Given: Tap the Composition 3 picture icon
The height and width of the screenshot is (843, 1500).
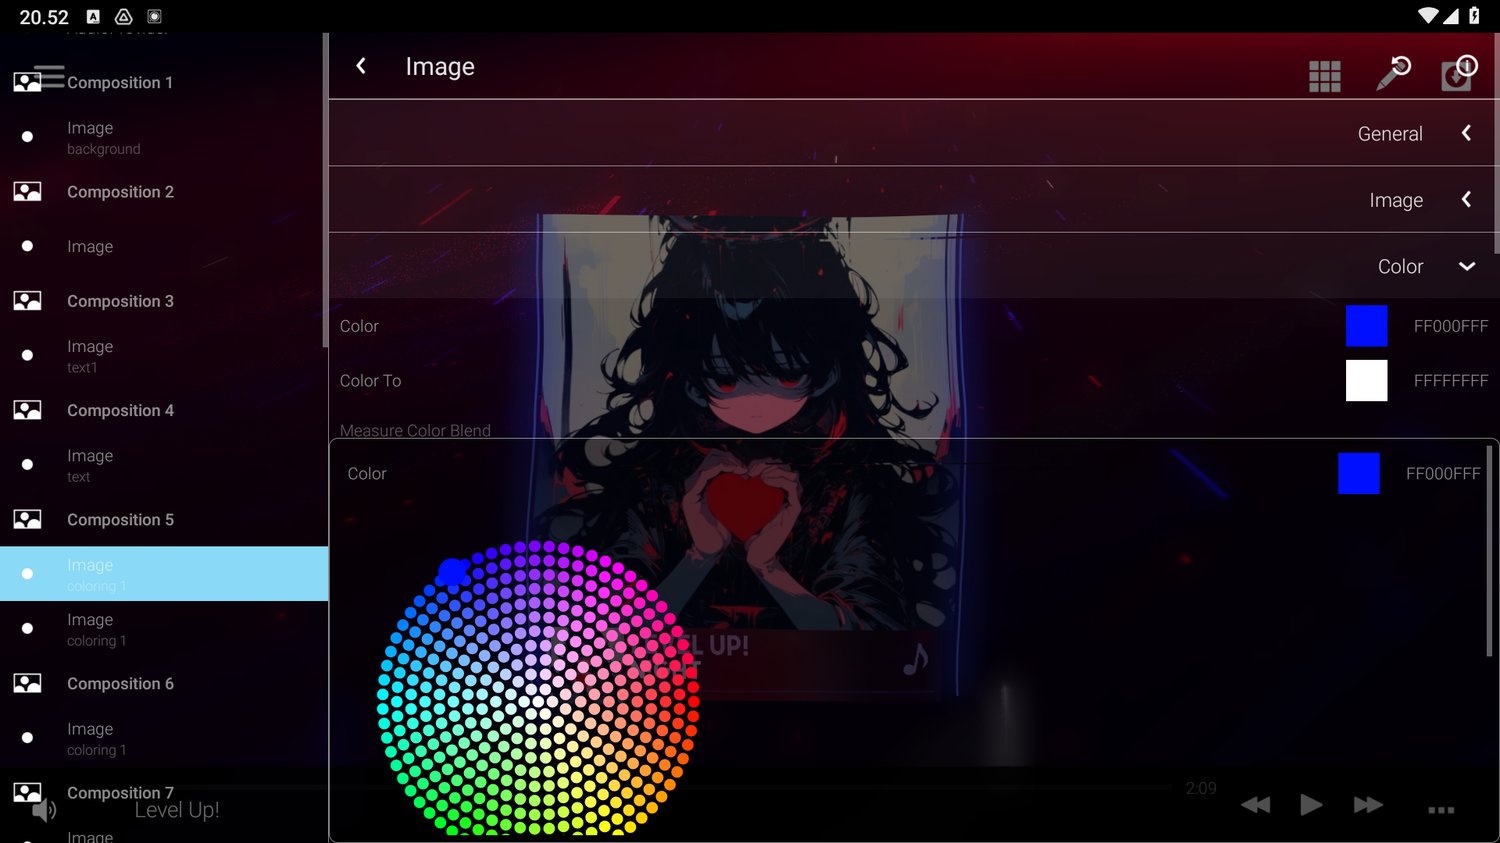Looking at the screenshot, I should [27, 300].
